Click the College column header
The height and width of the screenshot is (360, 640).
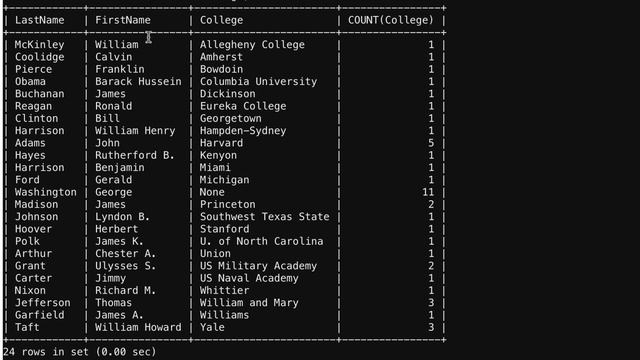221,20
